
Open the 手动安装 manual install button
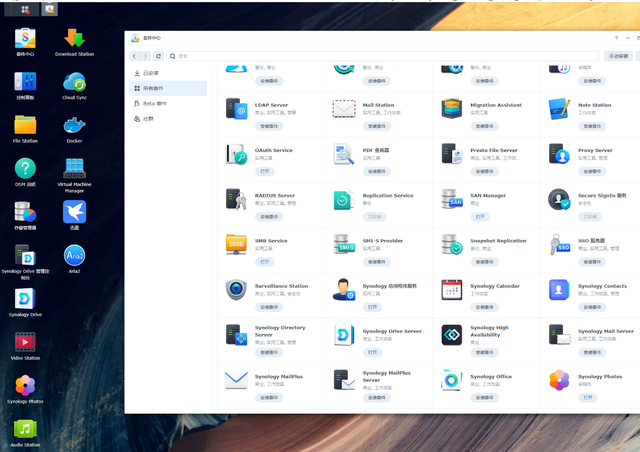click(619, 56)
